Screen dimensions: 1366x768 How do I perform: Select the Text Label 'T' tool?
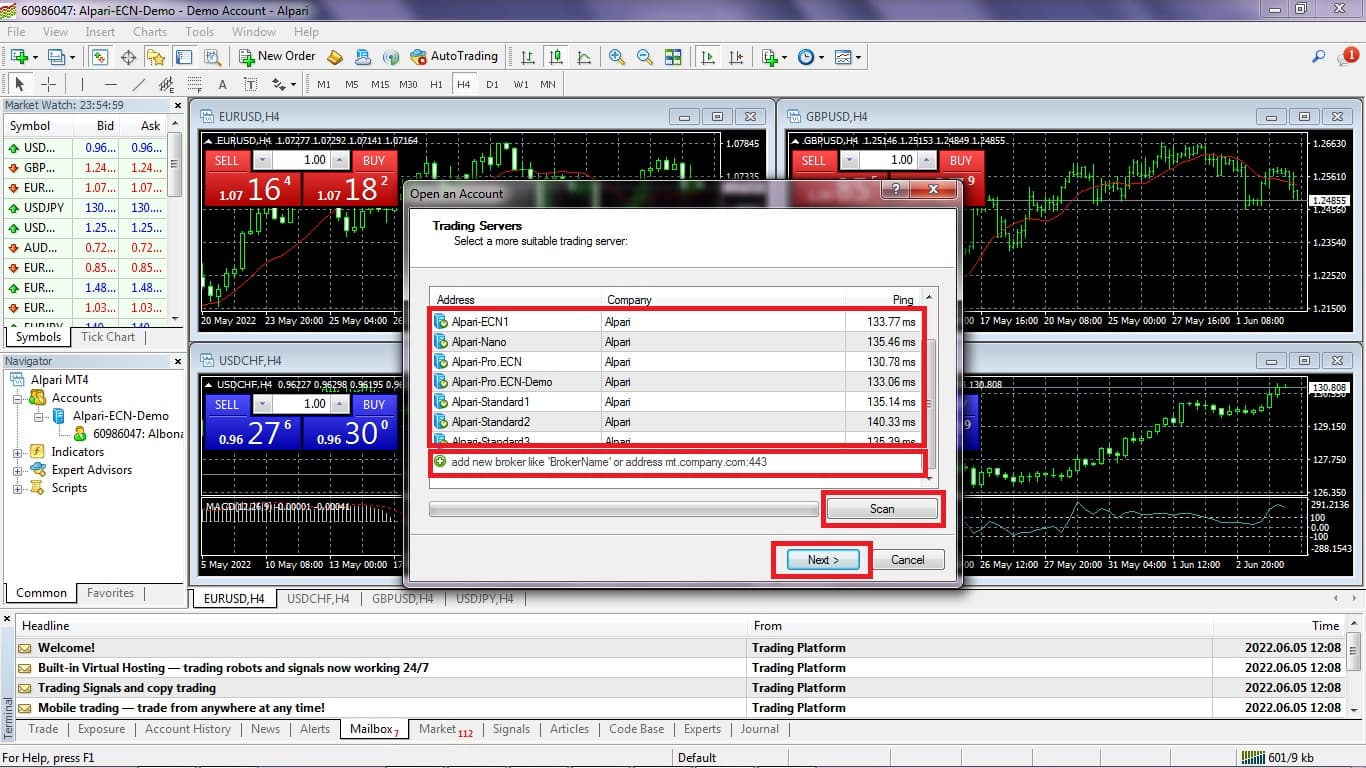(x=250, y=84)
